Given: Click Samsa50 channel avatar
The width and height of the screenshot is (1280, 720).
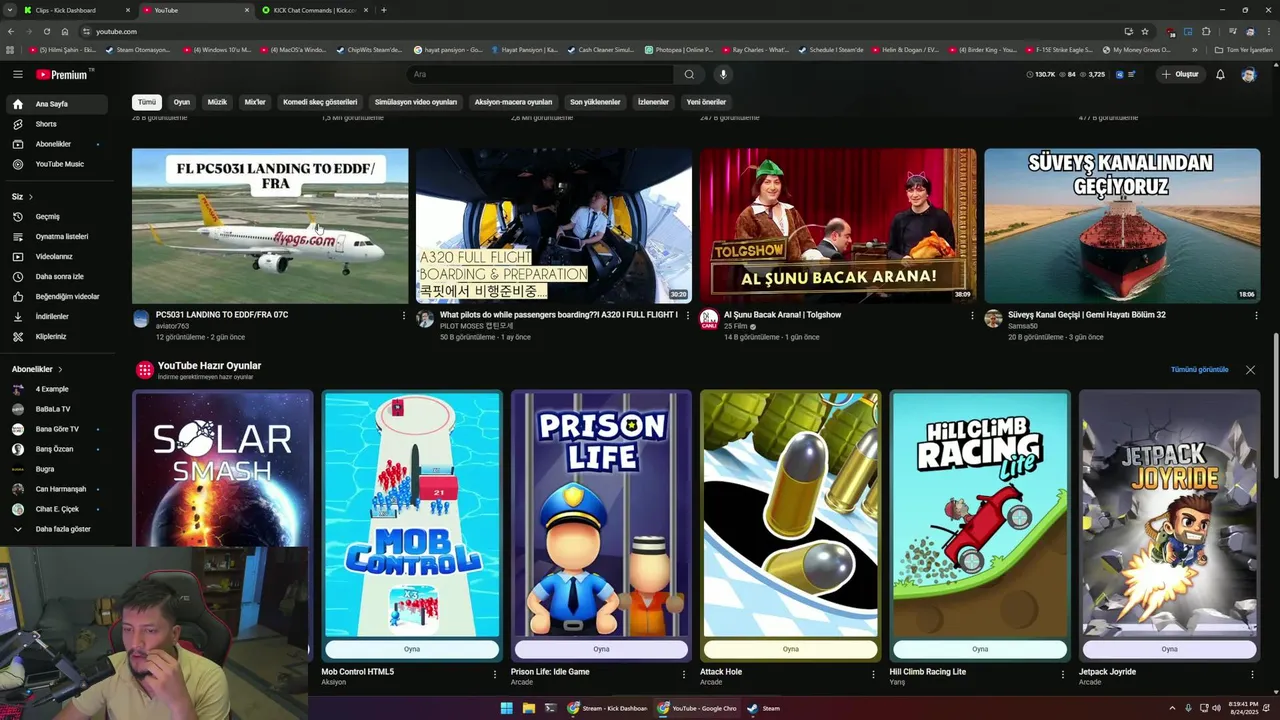Looking at the screenshot, I should [x=993, y=319].
